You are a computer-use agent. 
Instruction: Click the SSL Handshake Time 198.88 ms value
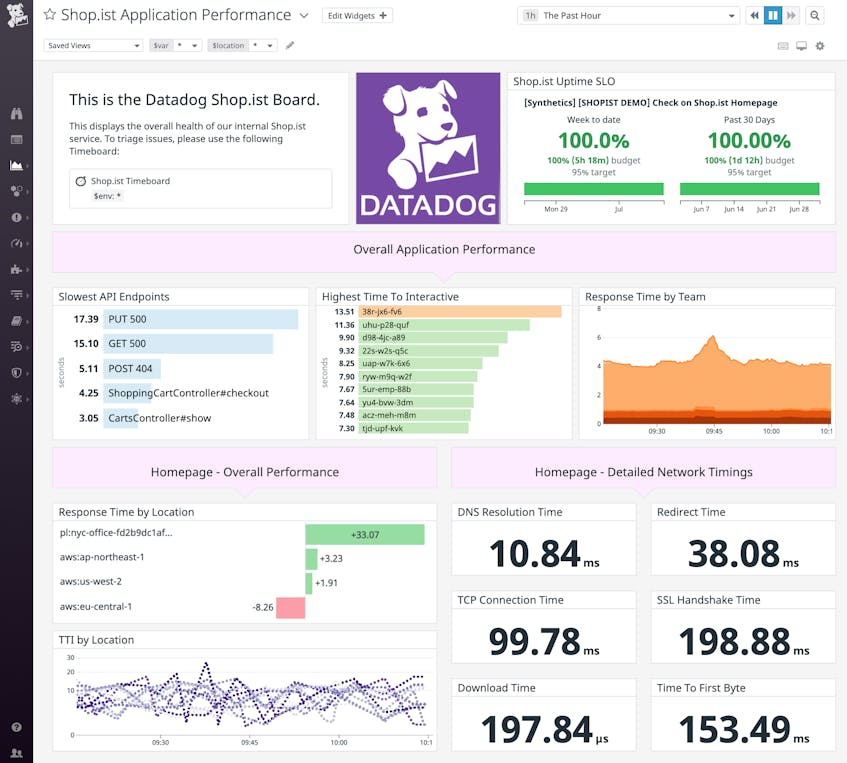744,642
